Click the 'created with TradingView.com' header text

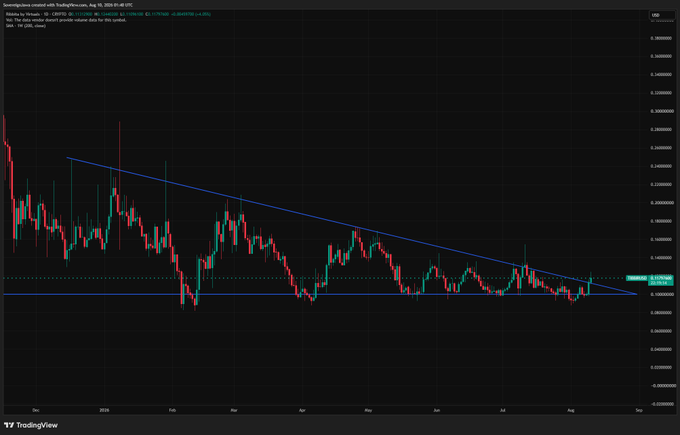coord(59,5)
